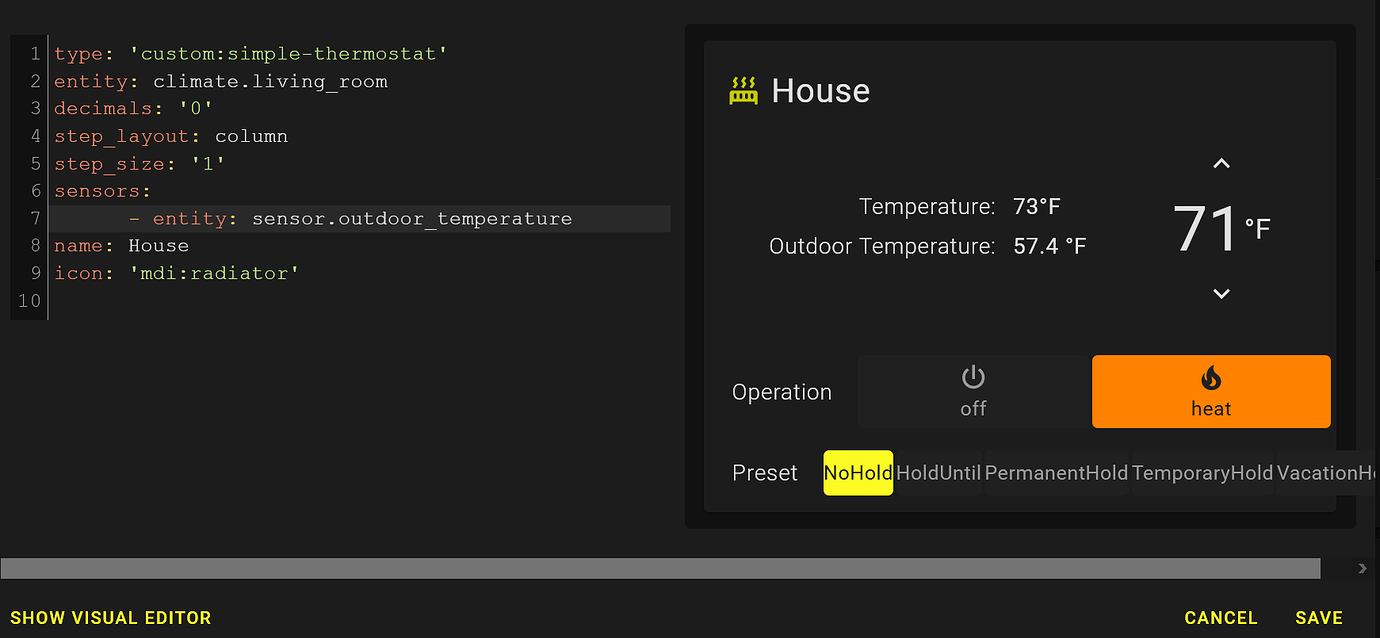Screen dimensions: 1380x638
Task: Turn the thermostat off
Action: (973, 391)
